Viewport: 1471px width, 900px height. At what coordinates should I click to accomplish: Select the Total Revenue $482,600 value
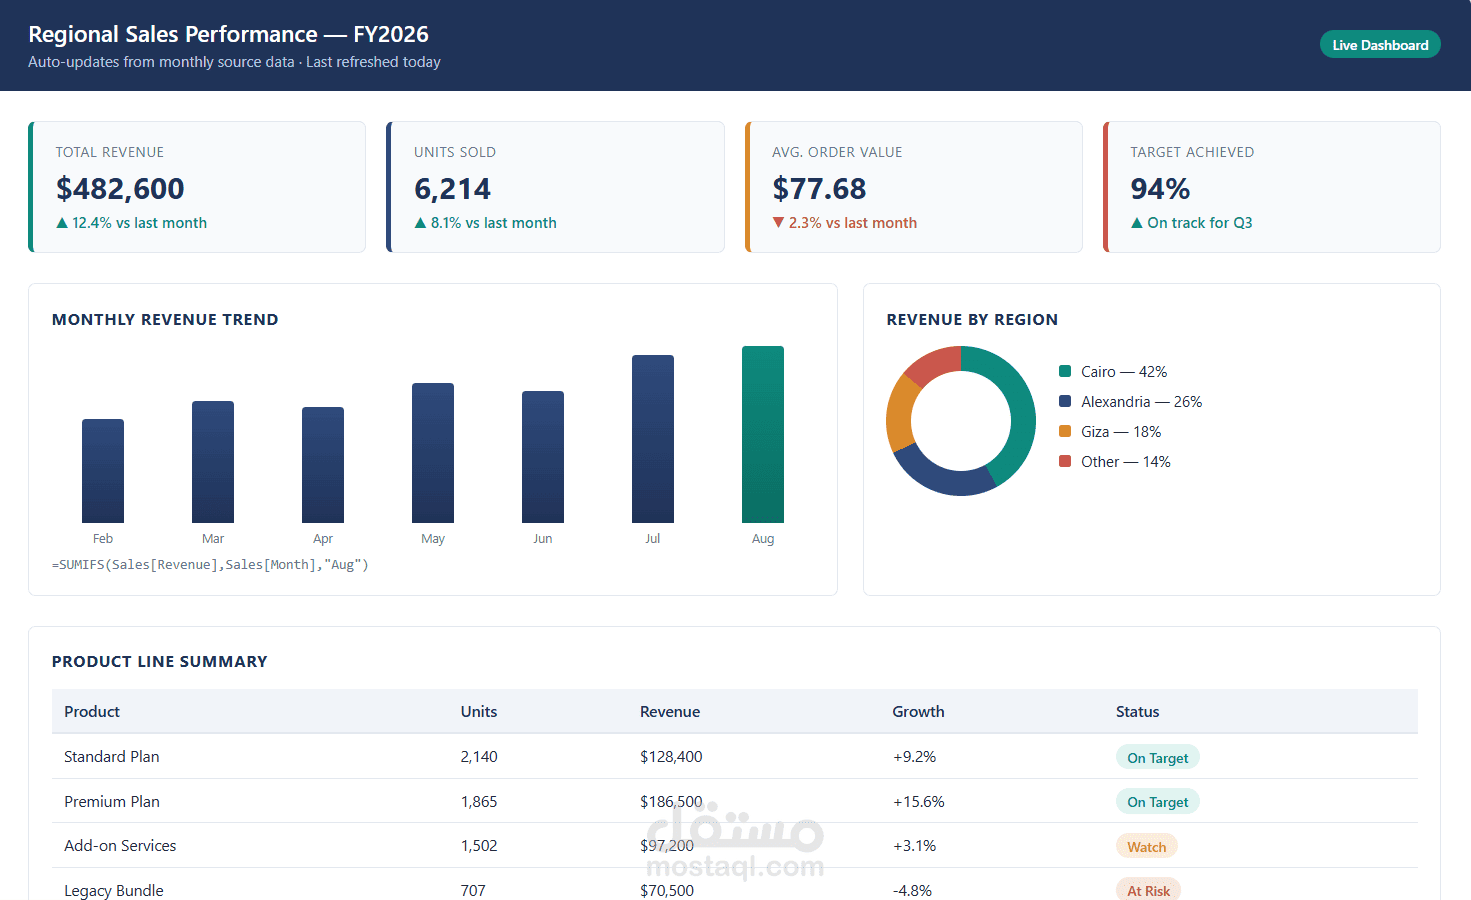(120, 189)
